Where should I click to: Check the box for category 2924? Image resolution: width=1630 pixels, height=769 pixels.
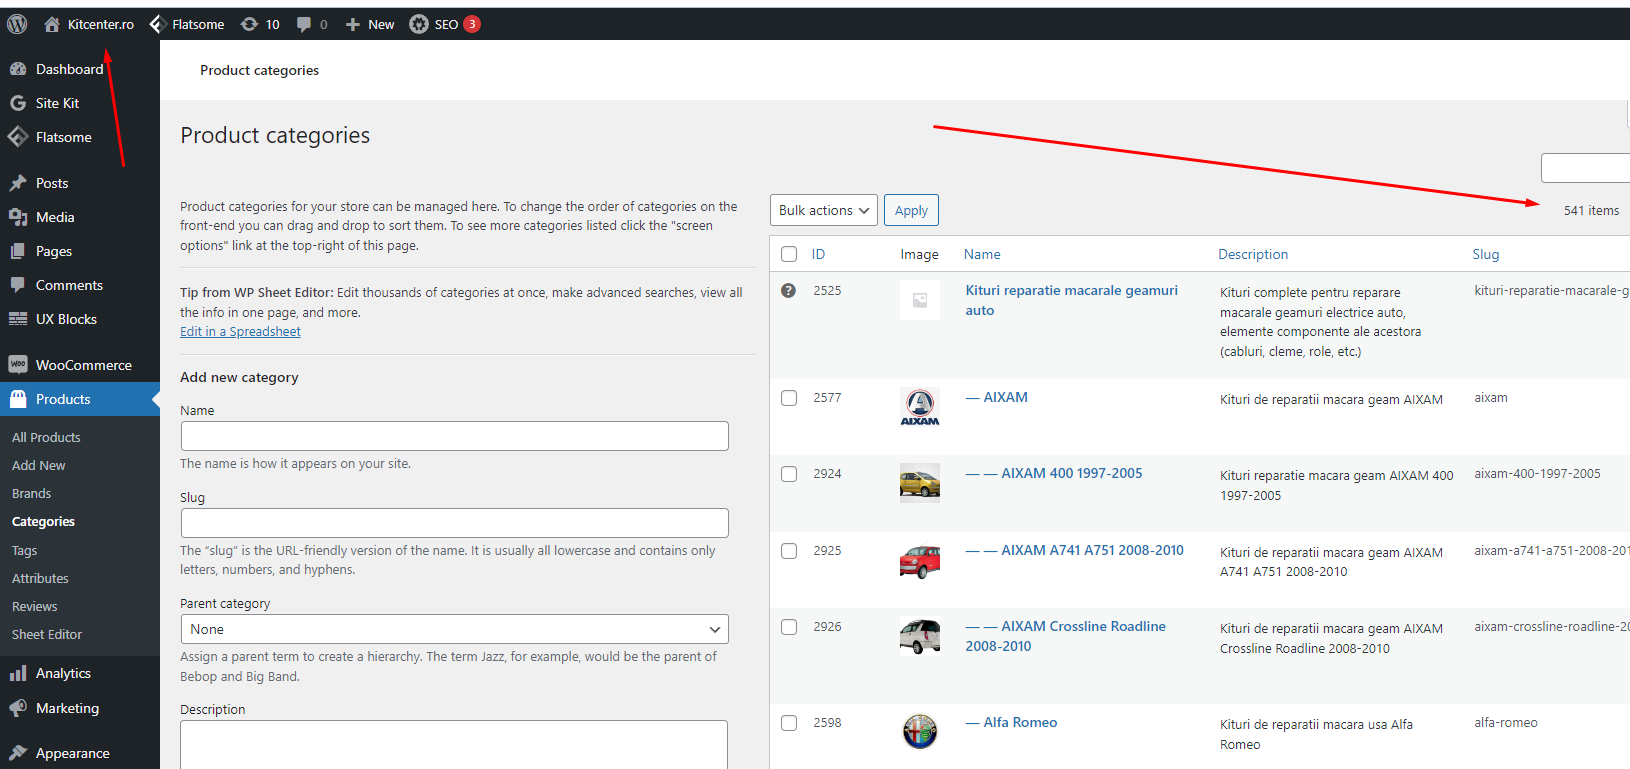coord(789,474)
